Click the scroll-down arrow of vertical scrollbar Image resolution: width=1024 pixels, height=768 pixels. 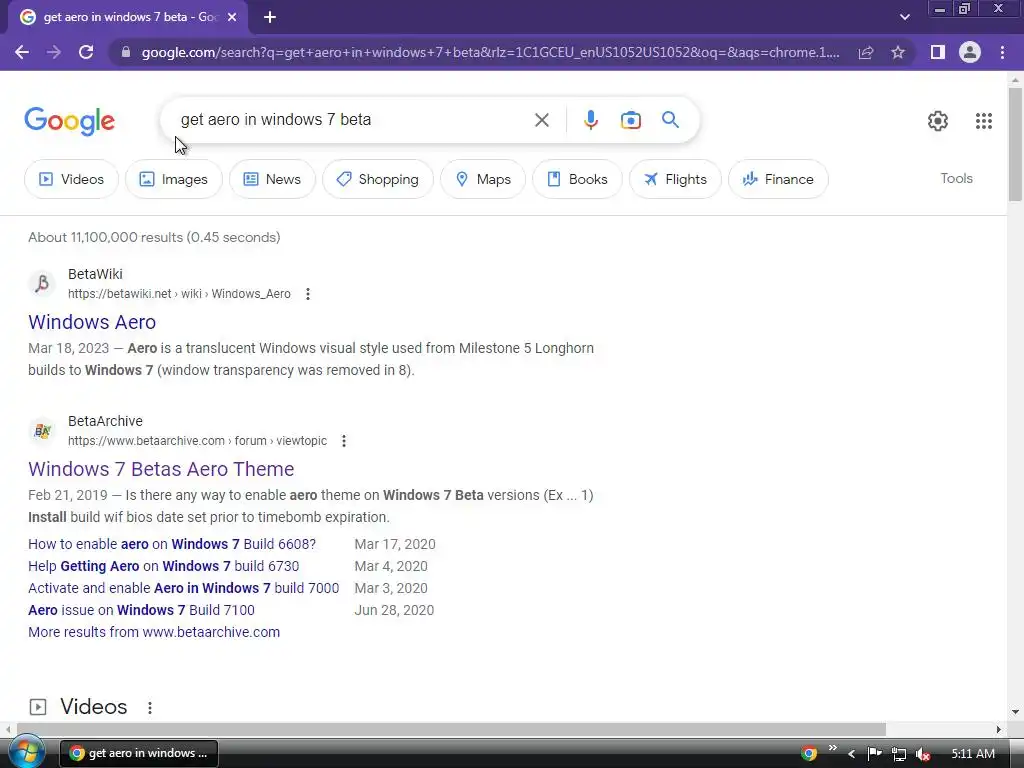click(1015, 712)
